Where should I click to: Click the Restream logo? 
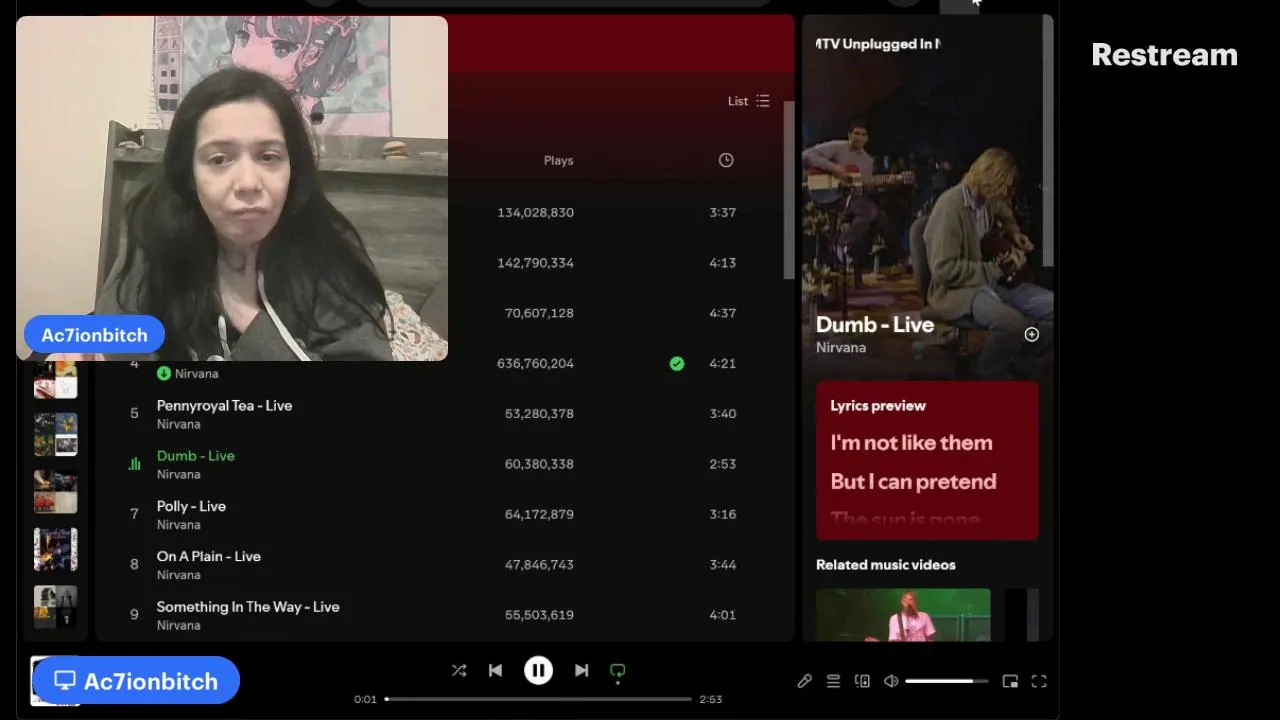(1164, 55)
